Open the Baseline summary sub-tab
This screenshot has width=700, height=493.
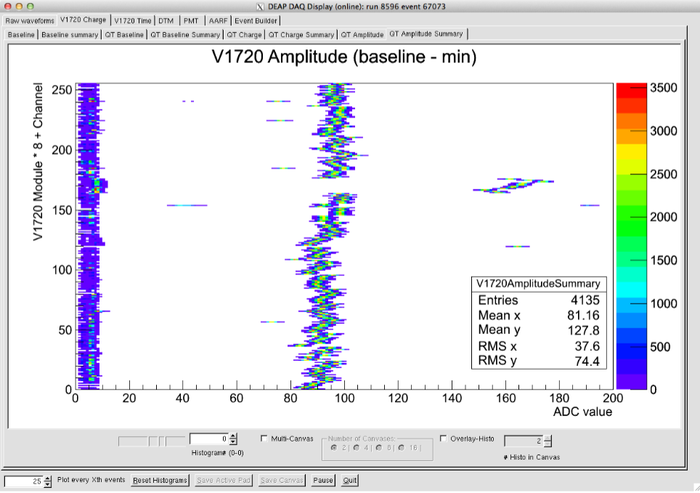click(69, 34)
